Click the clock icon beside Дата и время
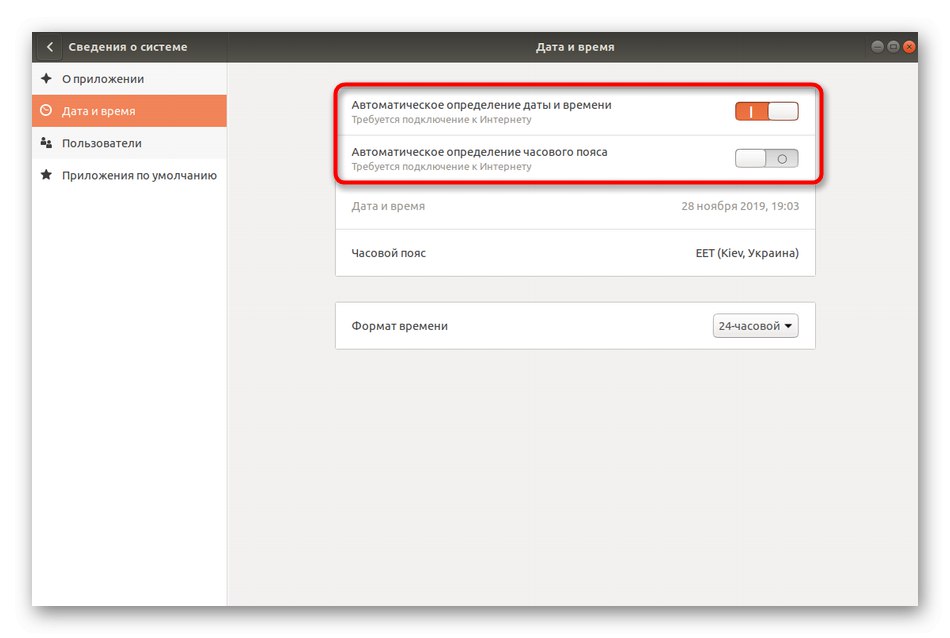 click(x=46, y=111)
